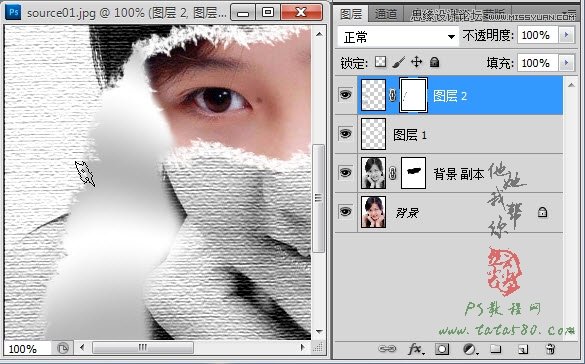The image size is (585, 364).
Task: Create a new layer icon
Action: tap(523, 349)
